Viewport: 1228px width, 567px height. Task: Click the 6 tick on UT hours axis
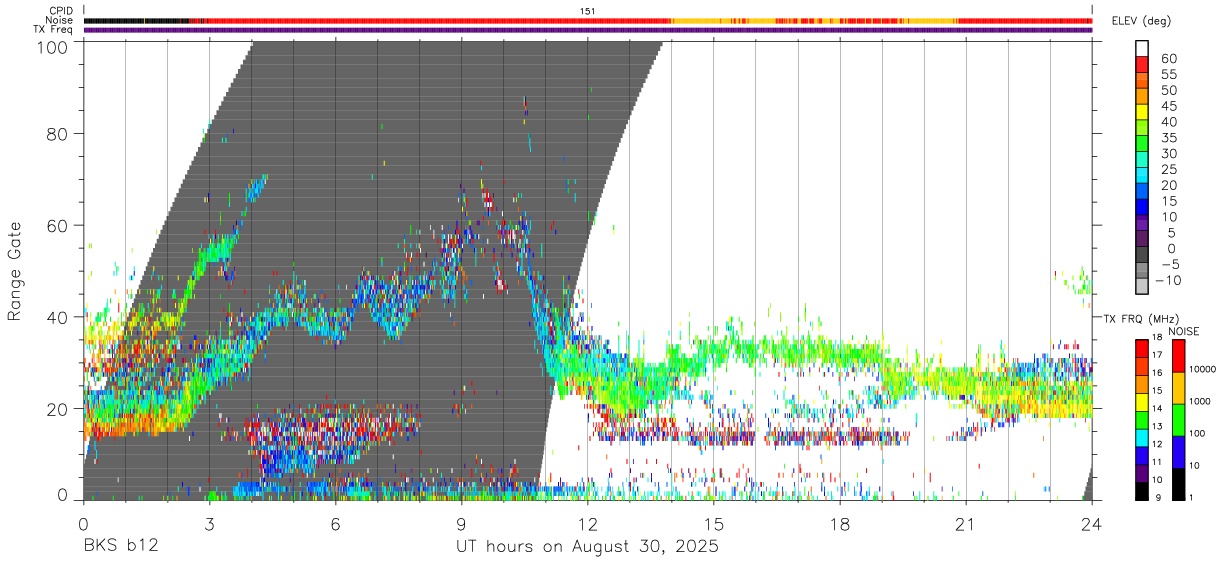pos(335,523)
